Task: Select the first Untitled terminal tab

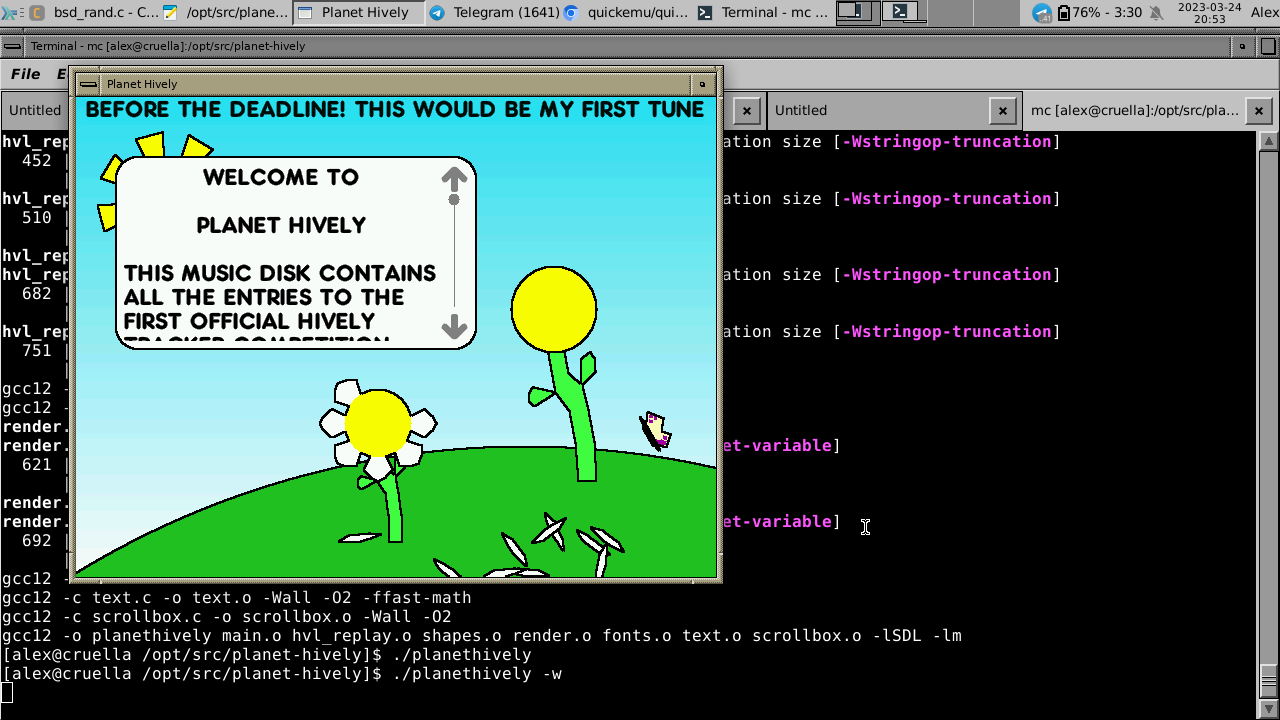Action: (x=35, y=110)
